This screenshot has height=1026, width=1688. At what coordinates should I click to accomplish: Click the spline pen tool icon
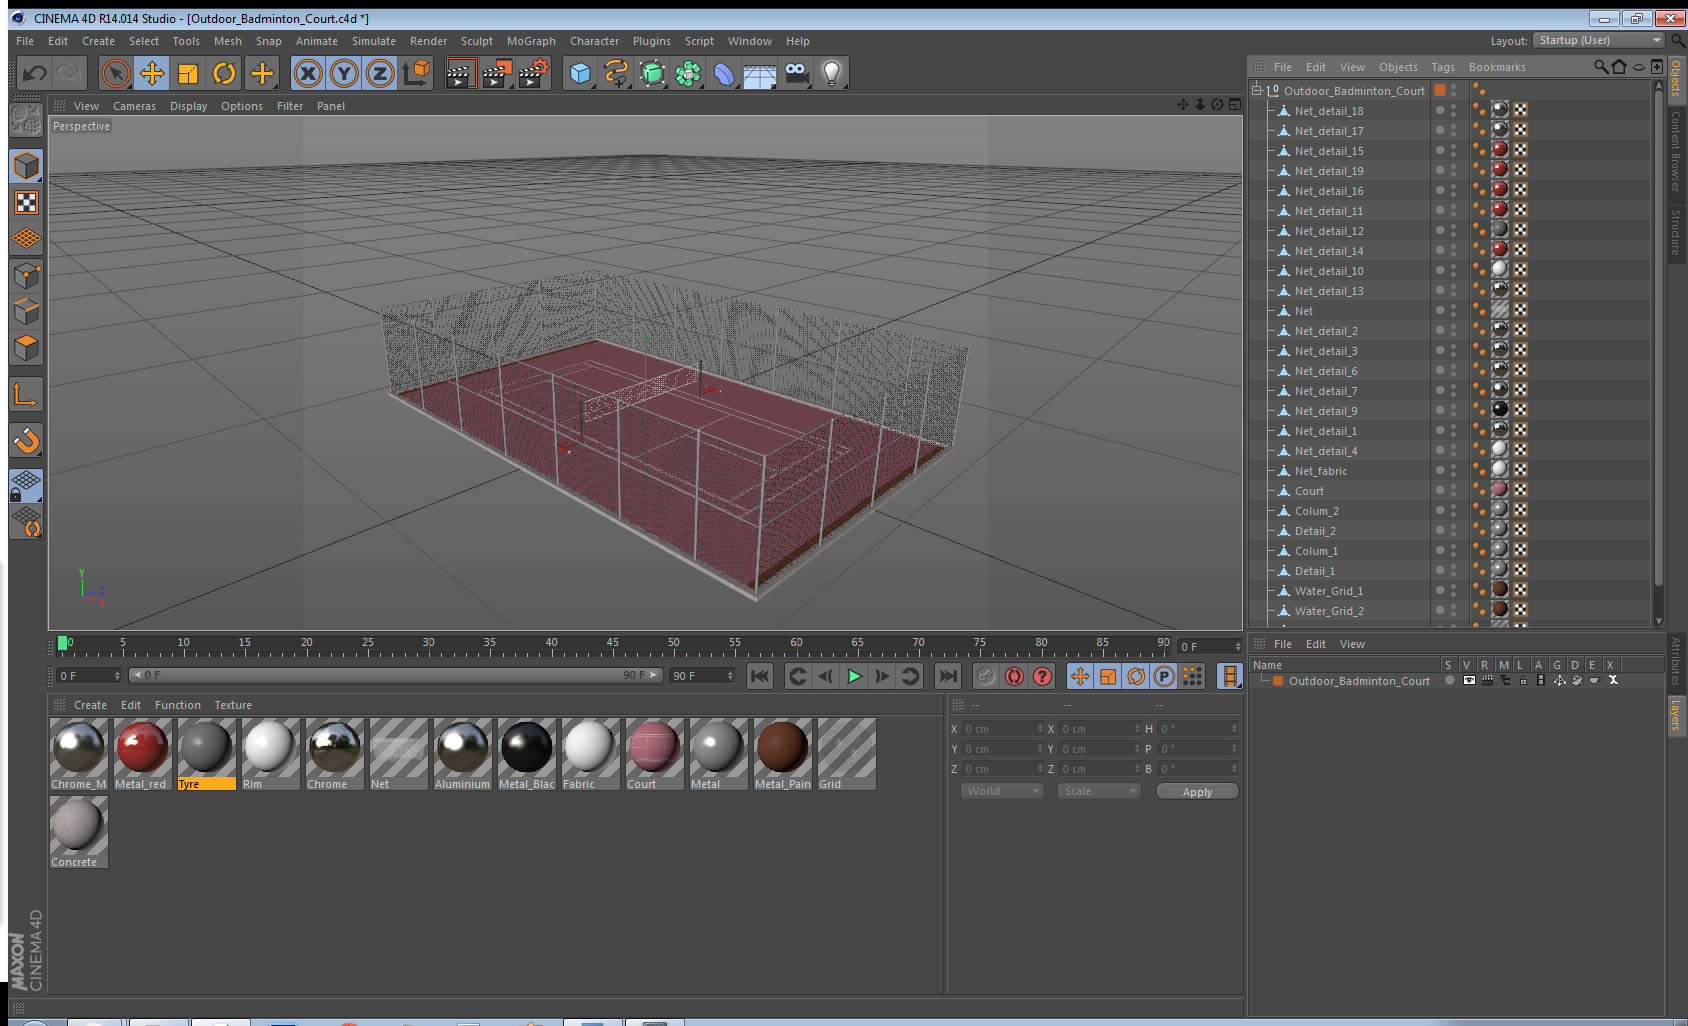[x=617, y=73]
